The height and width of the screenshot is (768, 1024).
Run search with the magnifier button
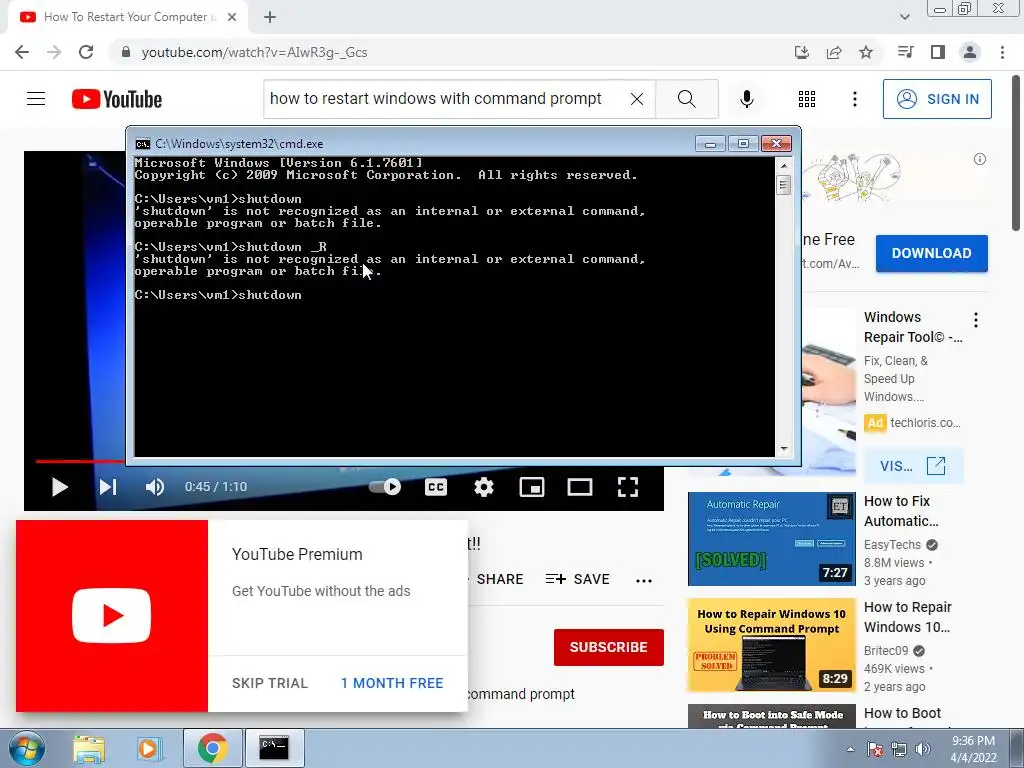(686, 99)
